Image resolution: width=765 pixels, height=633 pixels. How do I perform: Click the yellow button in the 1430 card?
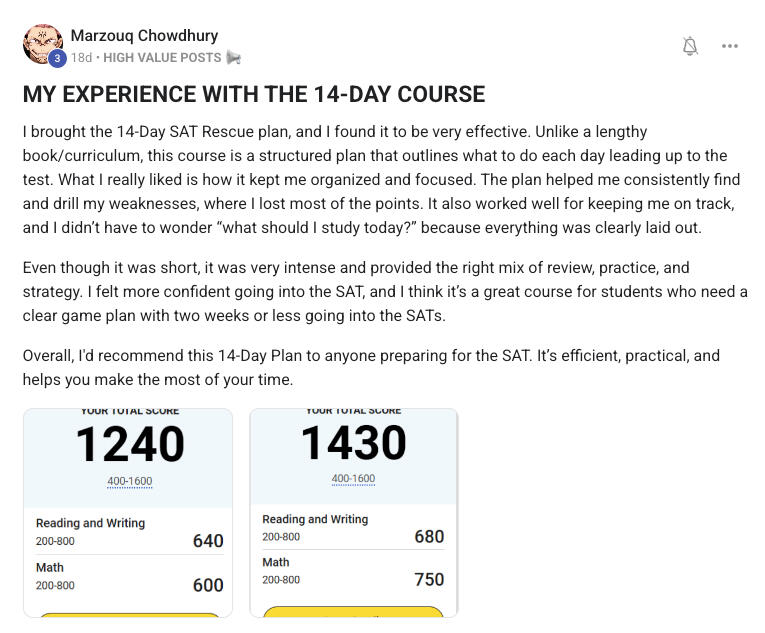coord(353,611)
